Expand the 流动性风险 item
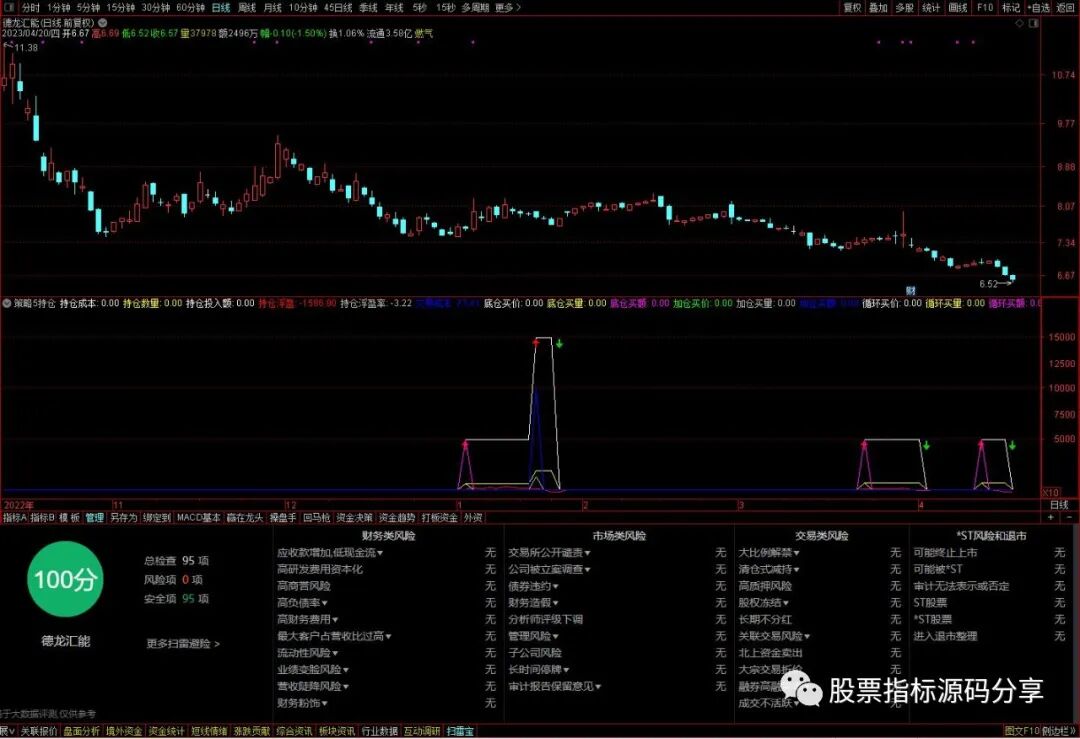Image resolution: width=1080 pixels, height=739 pixels. click(308, 652)
